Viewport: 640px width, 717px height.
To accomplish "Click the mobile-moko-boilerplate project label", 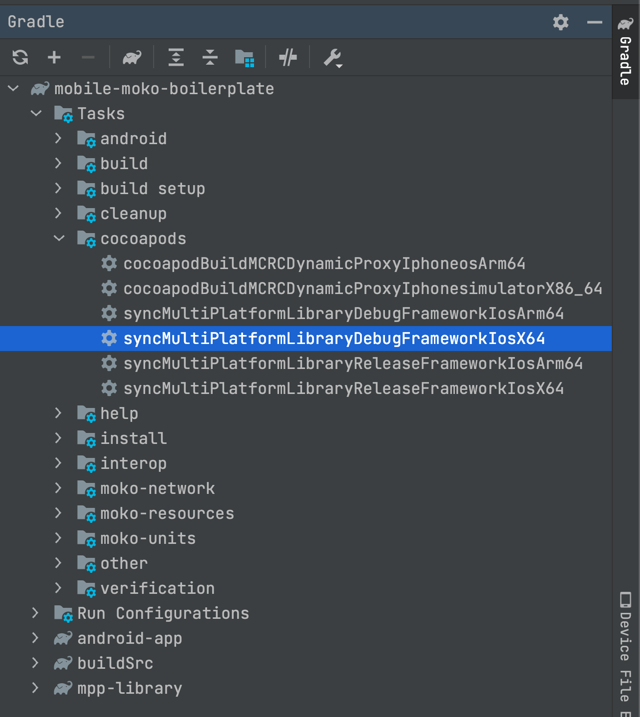I will (164, 89).
